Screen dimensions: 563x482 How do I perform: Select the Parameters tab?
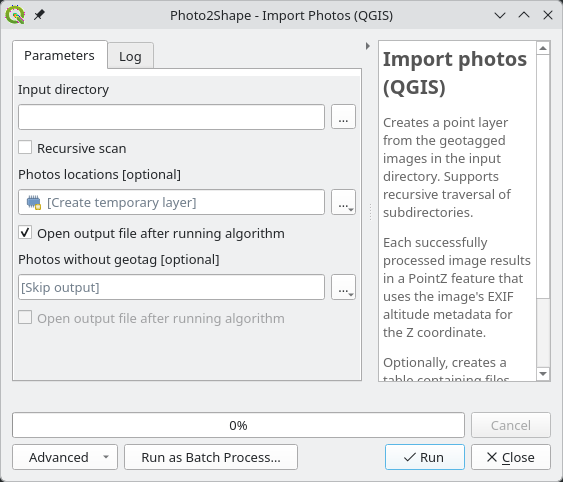click(60, 55)
